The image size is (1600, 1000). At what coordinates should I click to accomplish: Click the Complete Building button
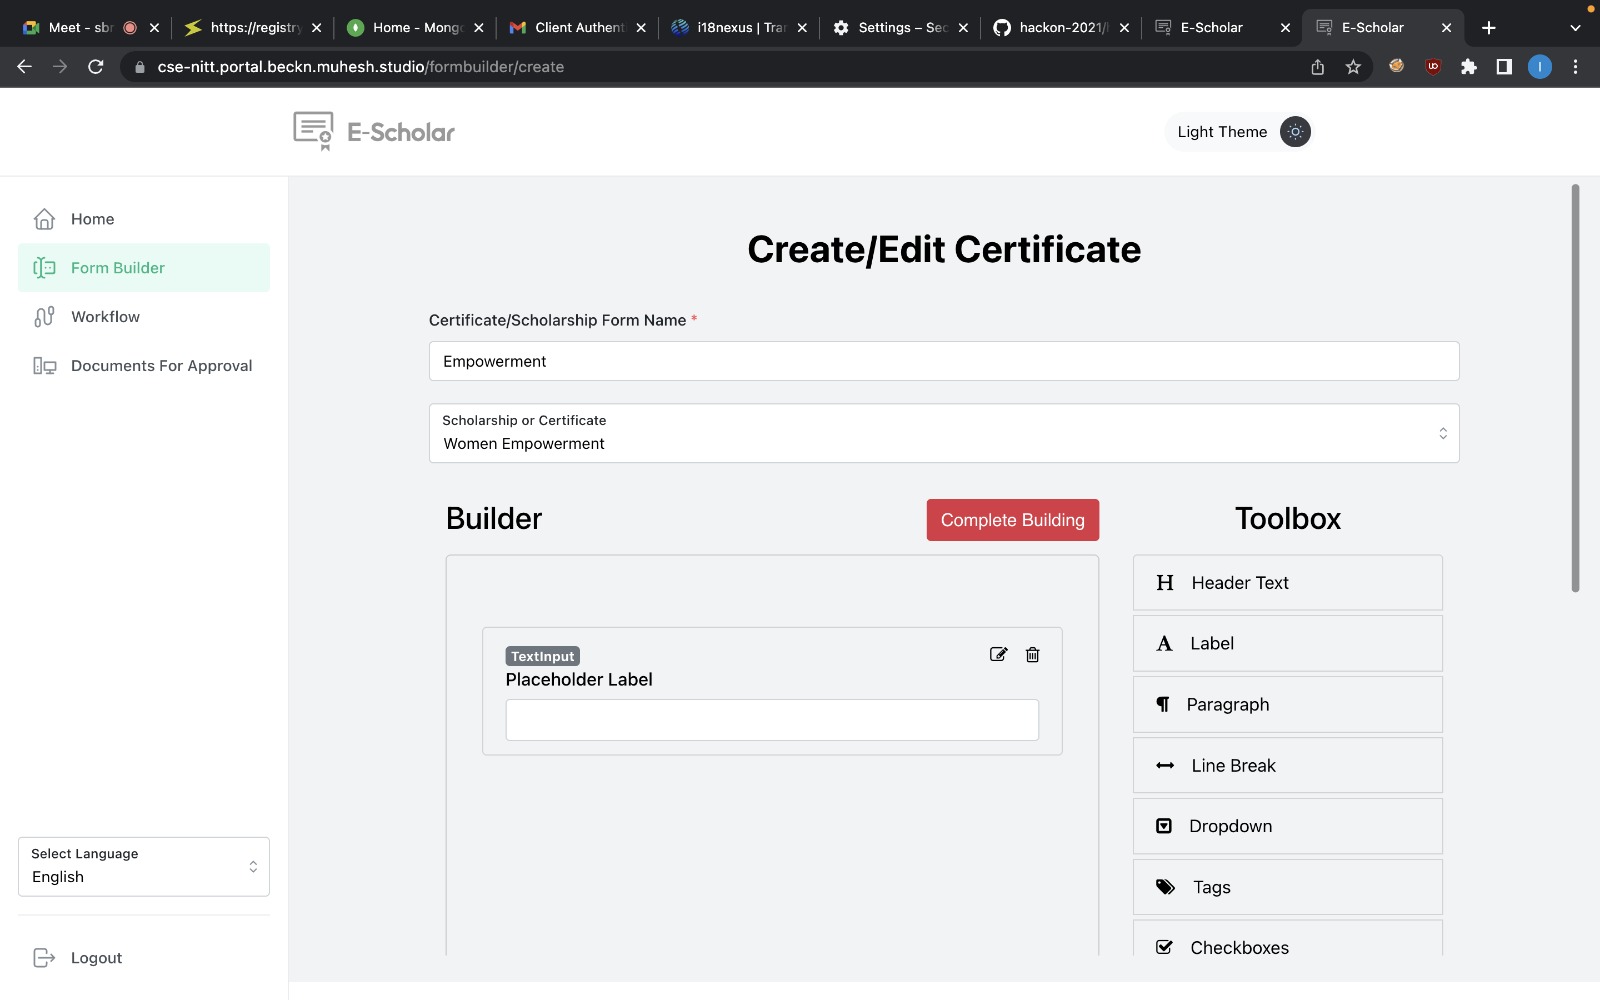pyautogui.click(x=1013, y=520)
